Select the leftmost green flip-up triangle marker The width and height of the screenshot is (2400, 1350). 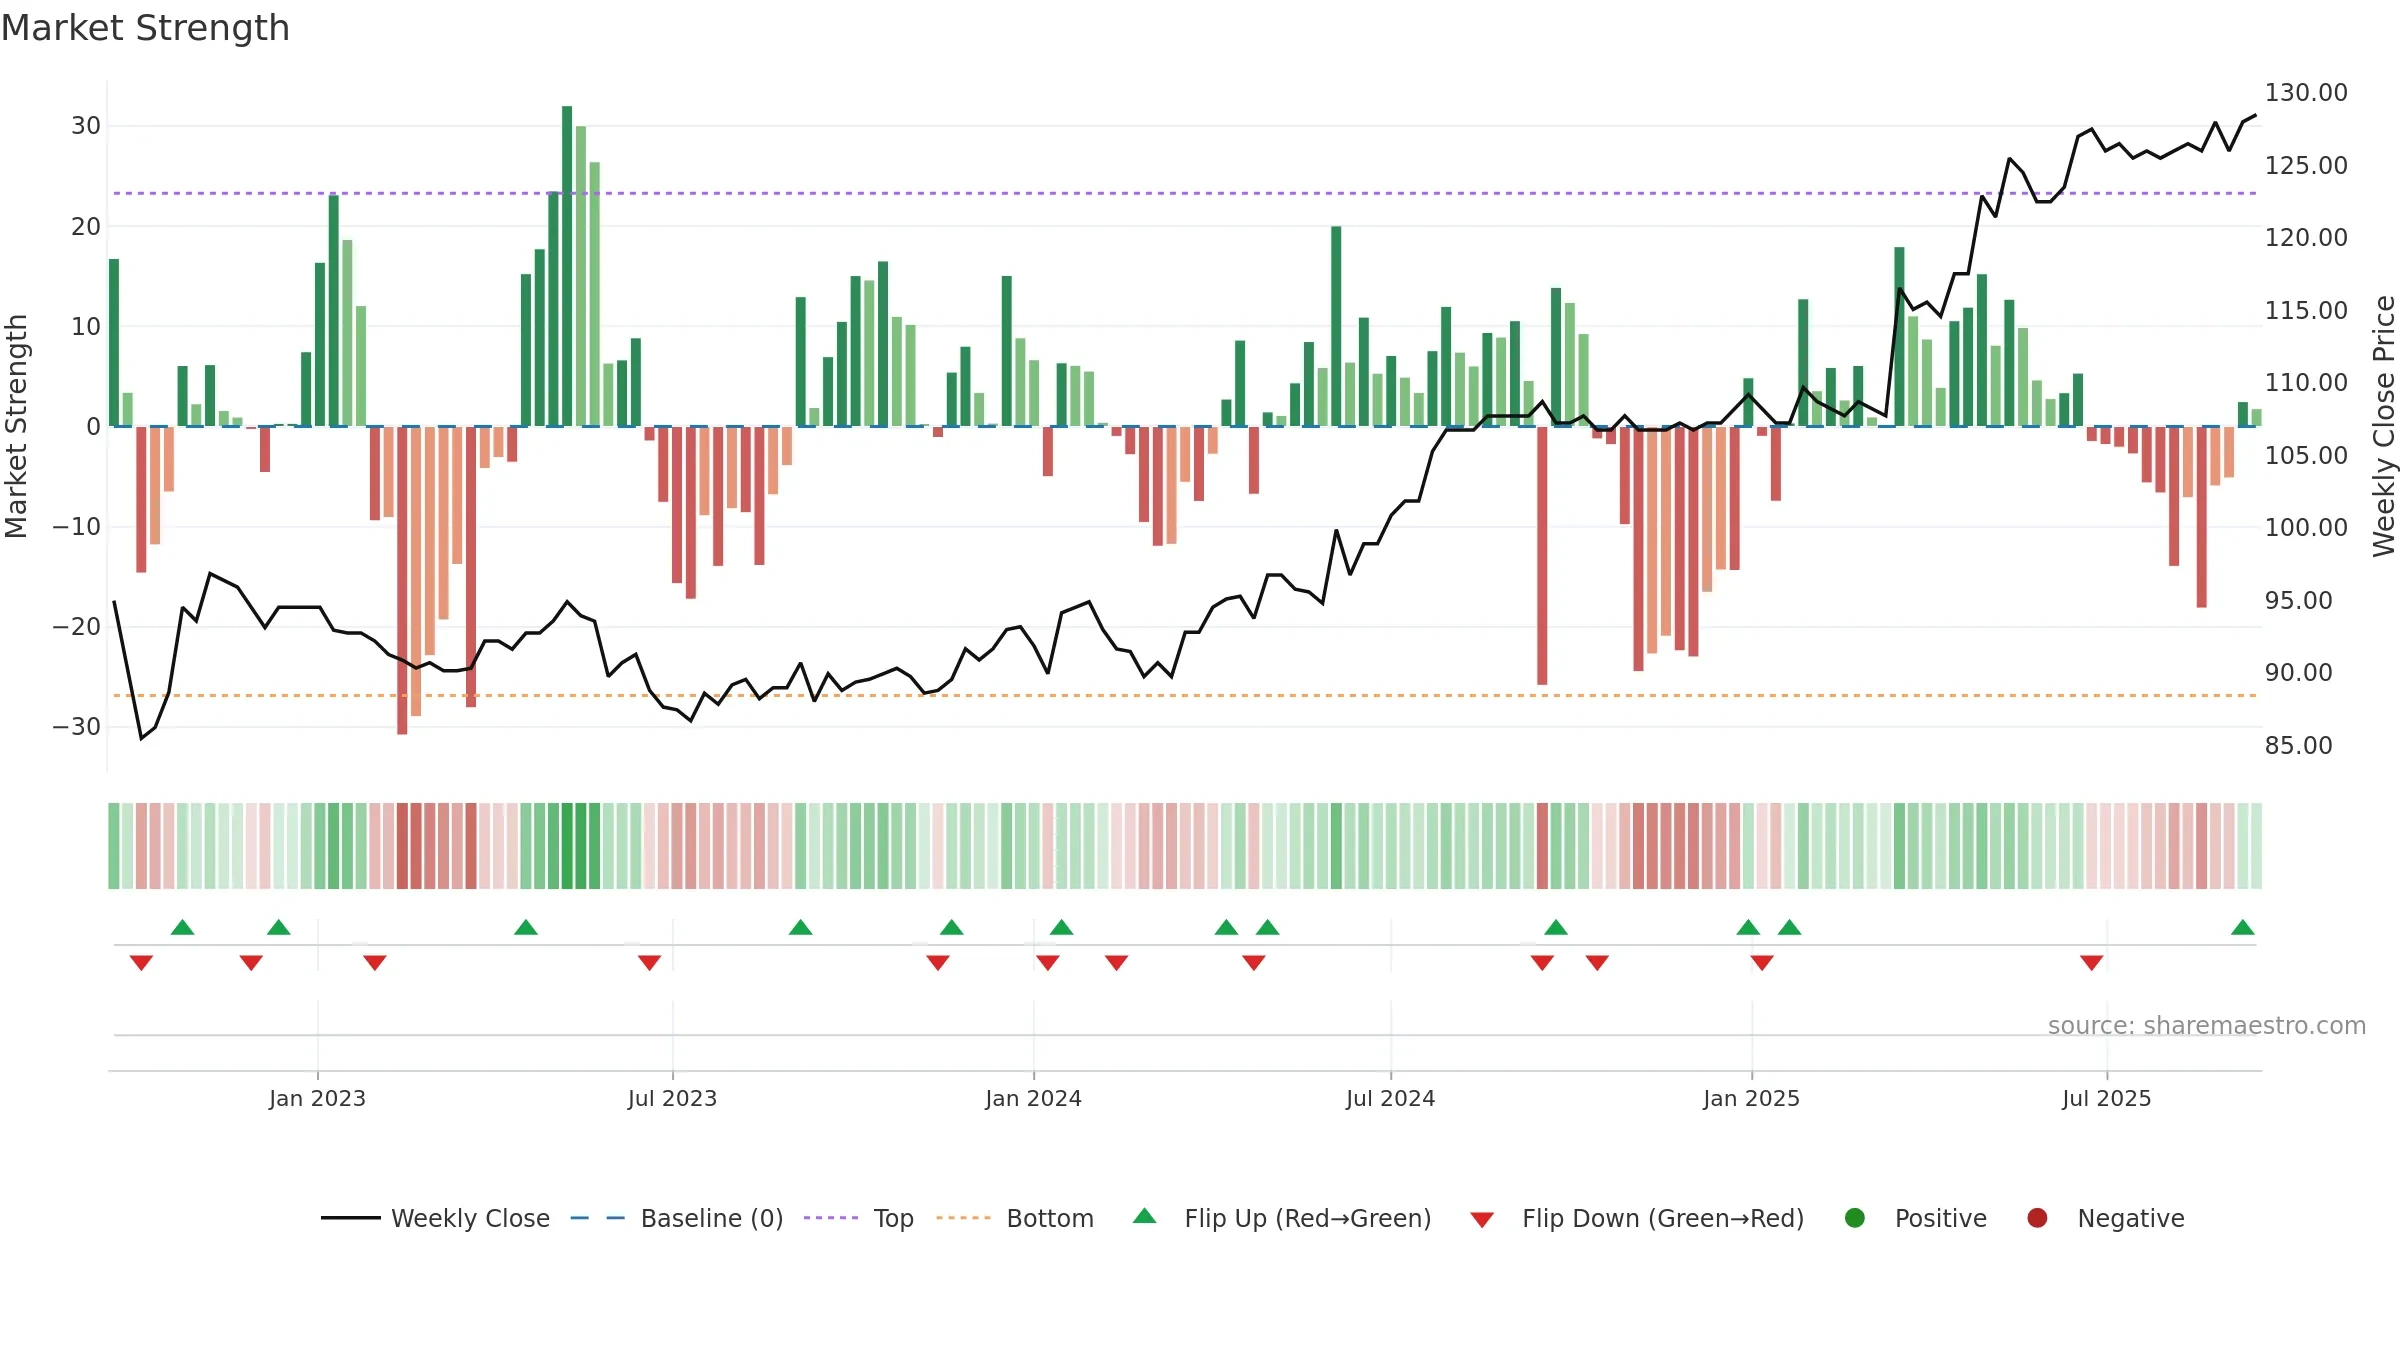182,927
